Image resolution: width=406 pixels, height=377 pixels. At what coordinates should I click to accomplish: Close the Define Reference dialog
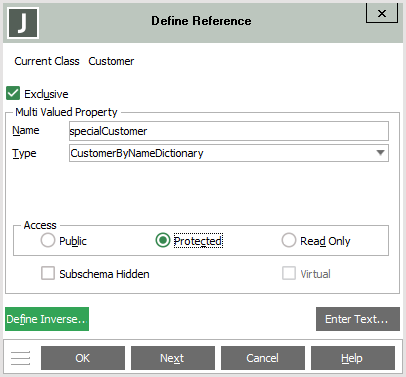[x=382, y=14]
